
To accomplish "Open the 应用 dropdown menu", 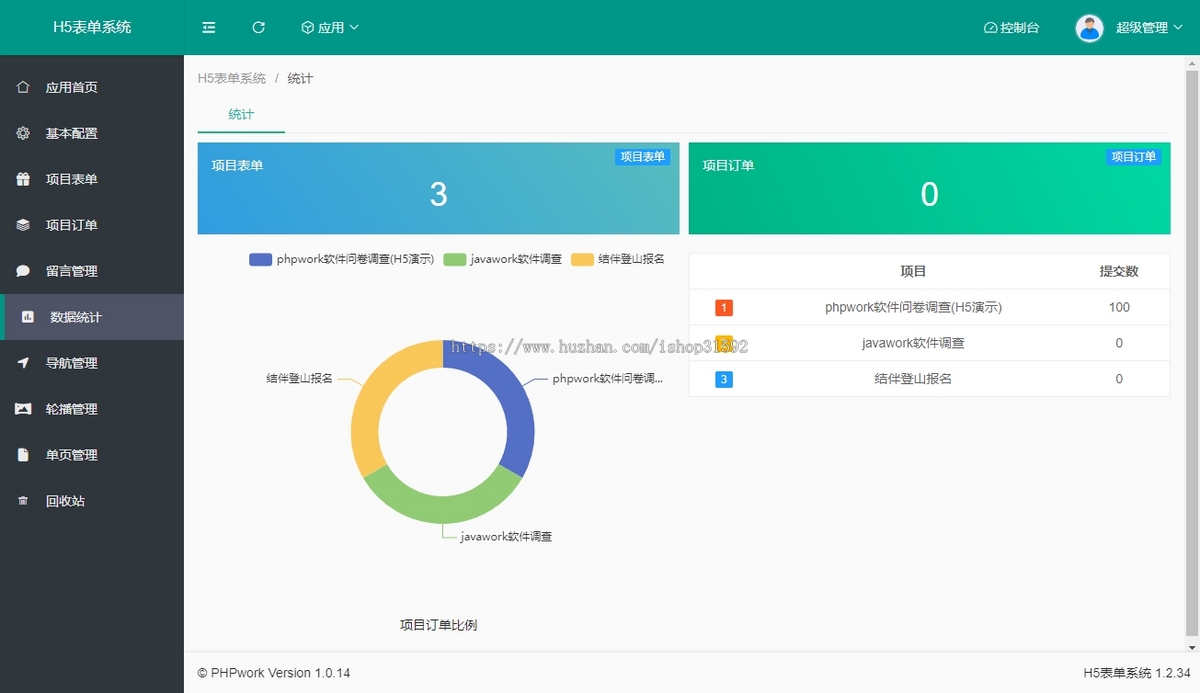I will (x=330, y=28).
